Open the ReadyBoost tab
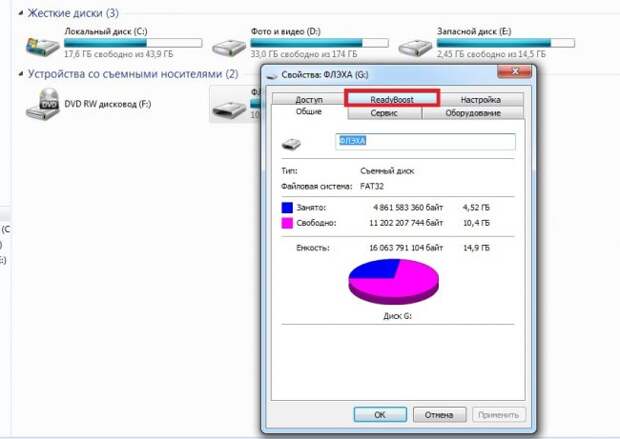Viewport: 620px width, 439px height. 392,99
